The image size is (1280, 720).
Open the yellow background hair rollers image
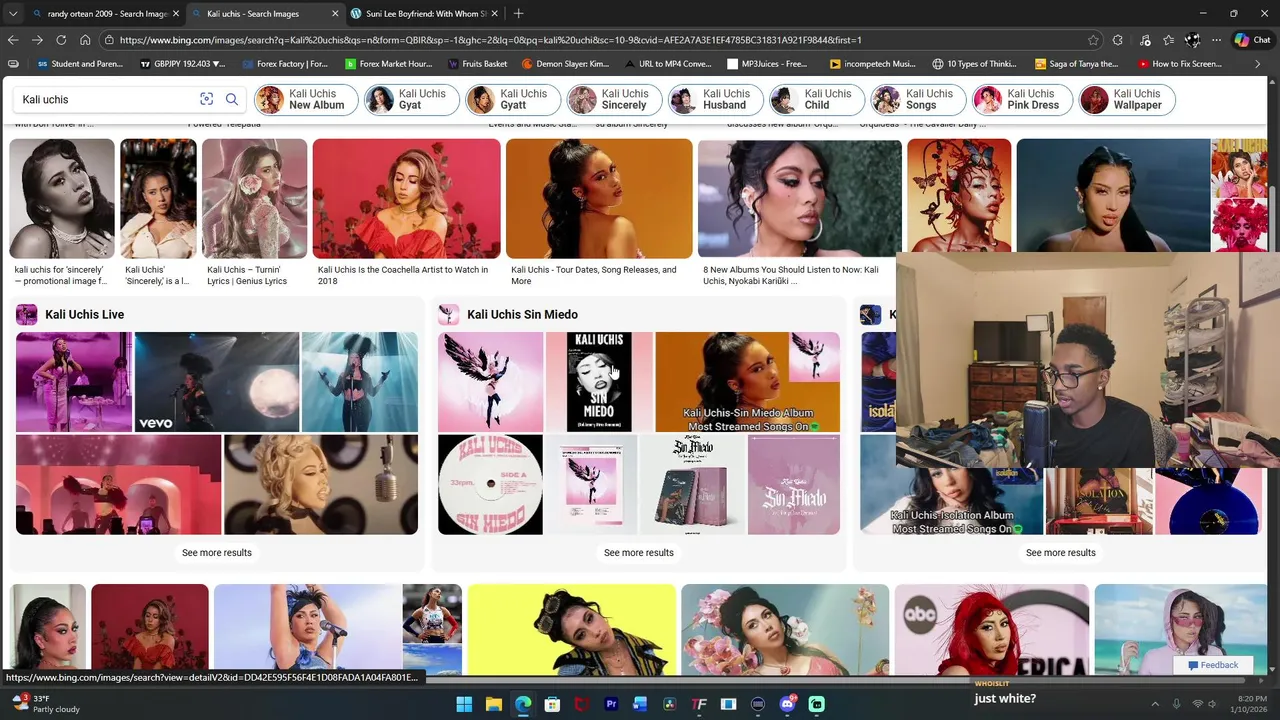tap(572, 630)
